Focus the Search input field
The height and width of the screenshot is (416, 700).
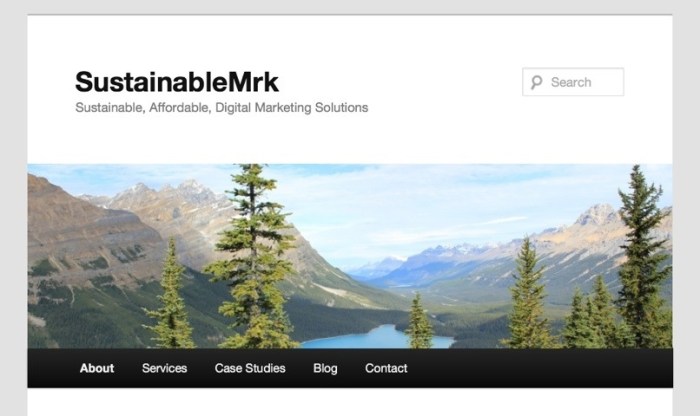(x=573, y=82)
